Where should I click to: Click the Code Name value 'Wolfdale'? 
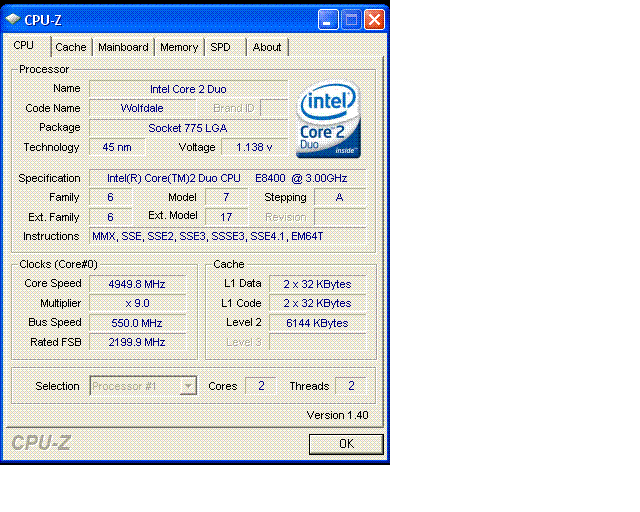[x=142, y=108]
